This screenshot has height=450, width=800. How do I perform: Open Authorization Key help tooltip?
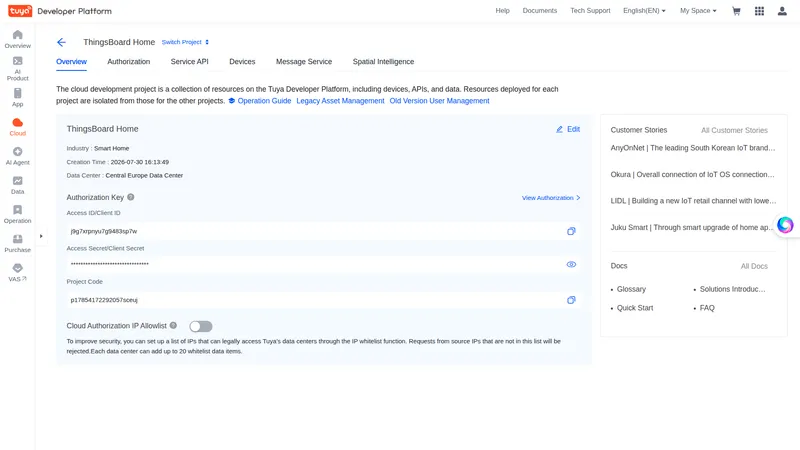pyautogui.click(x=131, y=197)
